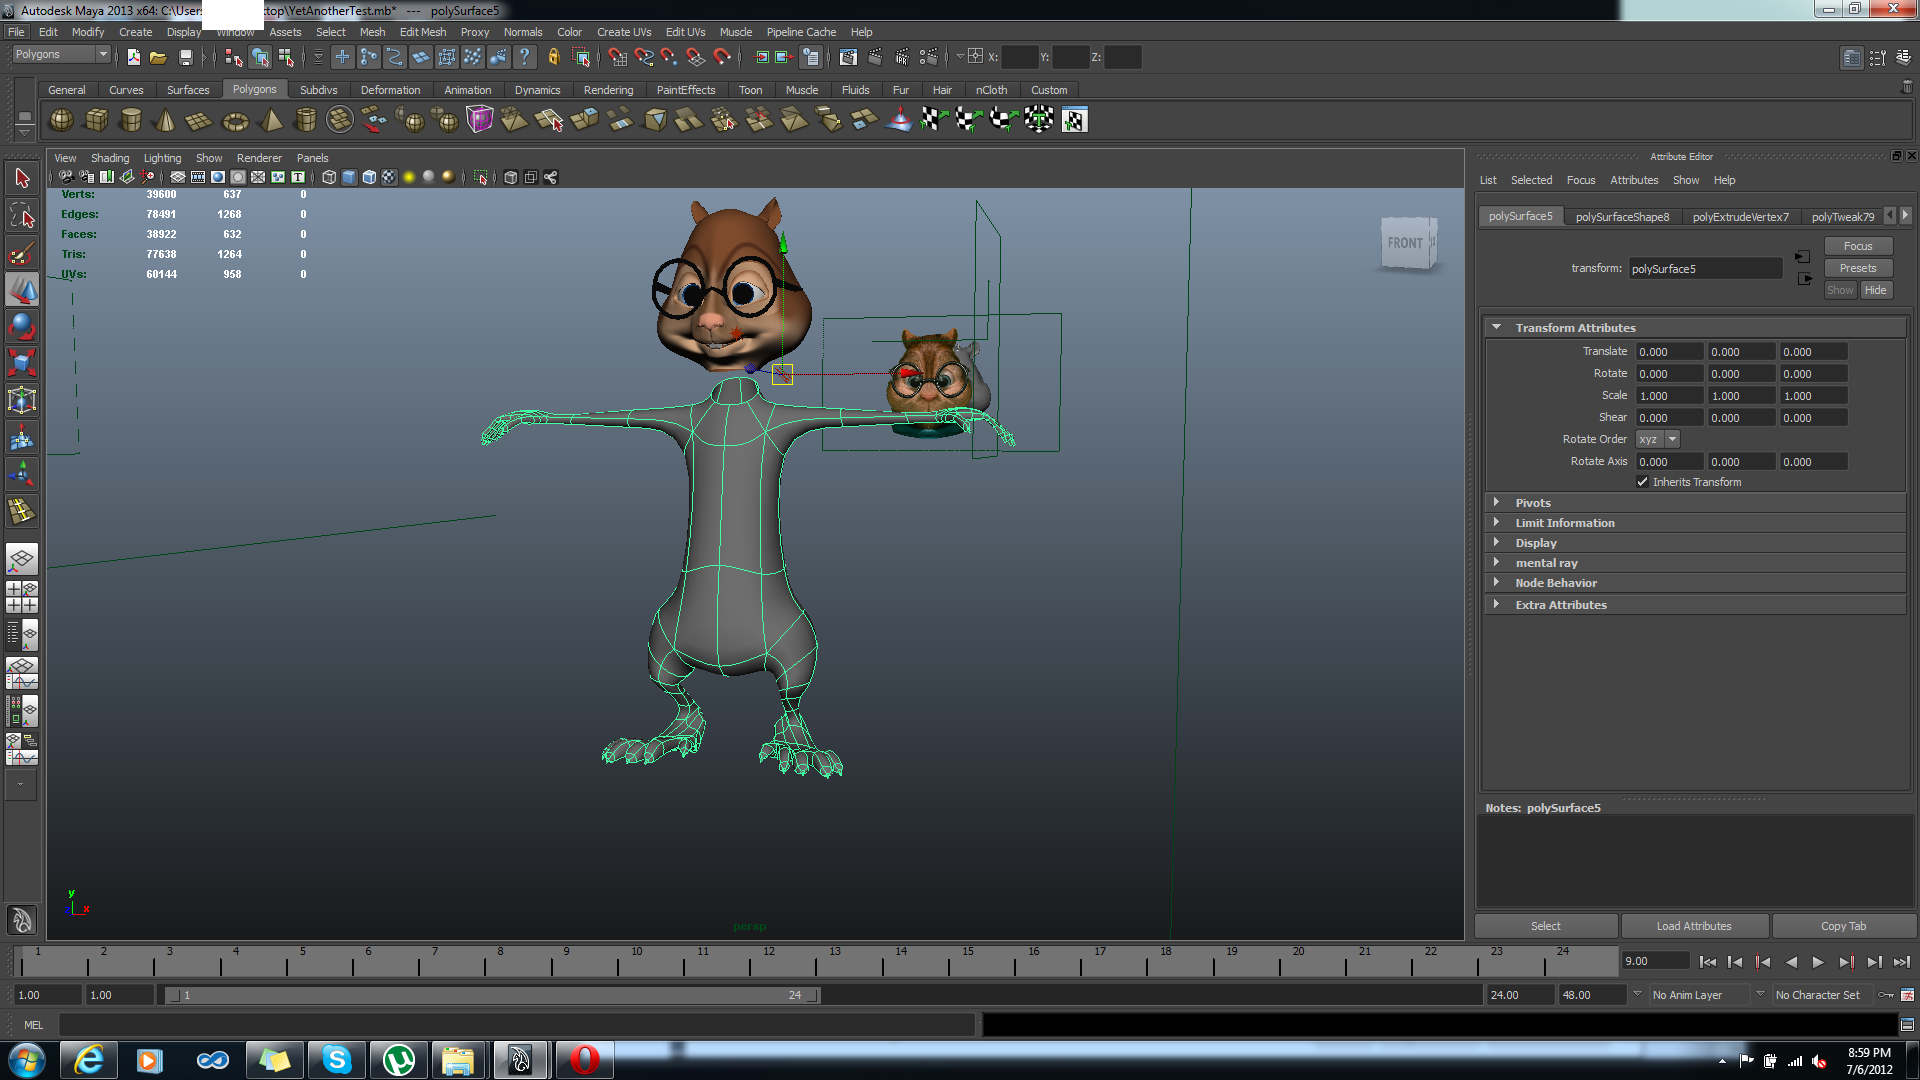This screenshot has width=1920, height=1080.
Task: Toggle the auto keyframe button
Action: tap(1885, 995)
